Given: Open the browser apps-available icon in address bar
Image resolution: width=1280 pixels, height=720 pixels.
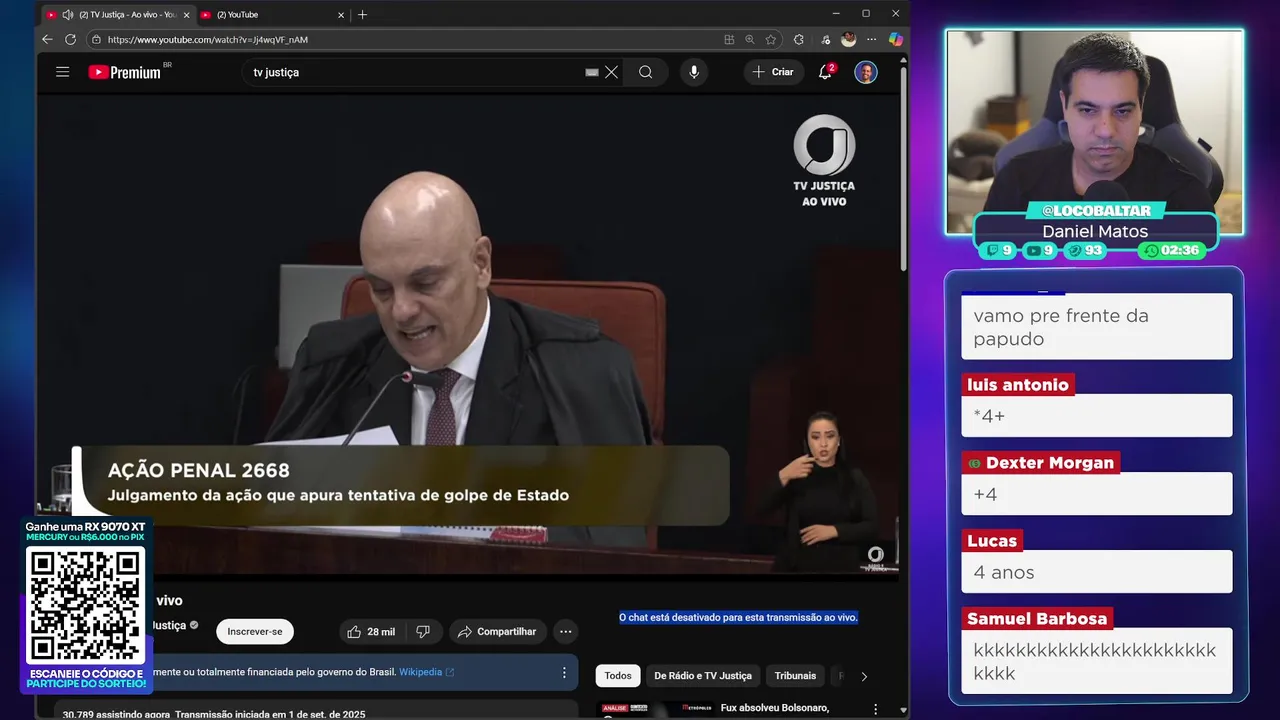Looking at the screenshot, I should 729,39.
